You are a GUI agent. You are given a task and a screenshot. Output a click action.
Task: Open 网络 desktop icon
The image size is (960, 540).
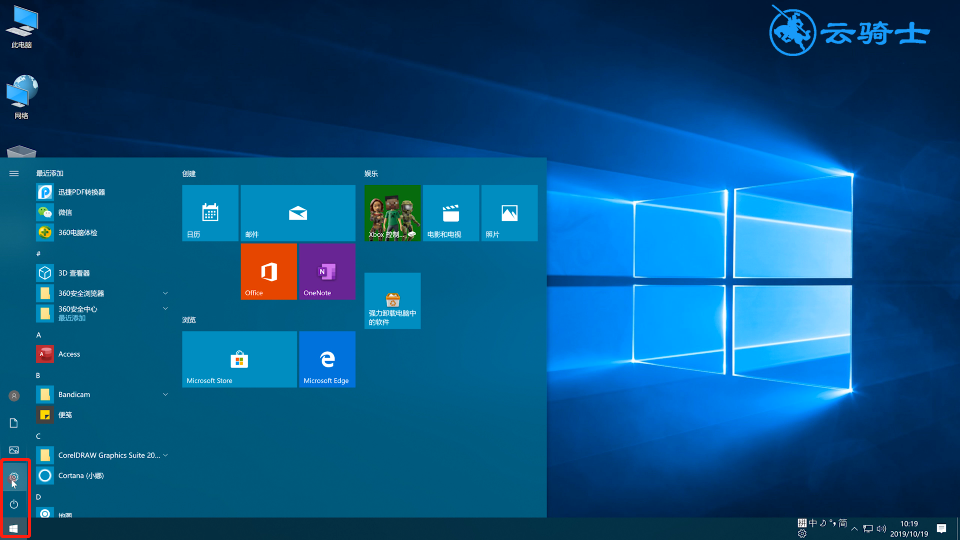click(x=22, y=97)
